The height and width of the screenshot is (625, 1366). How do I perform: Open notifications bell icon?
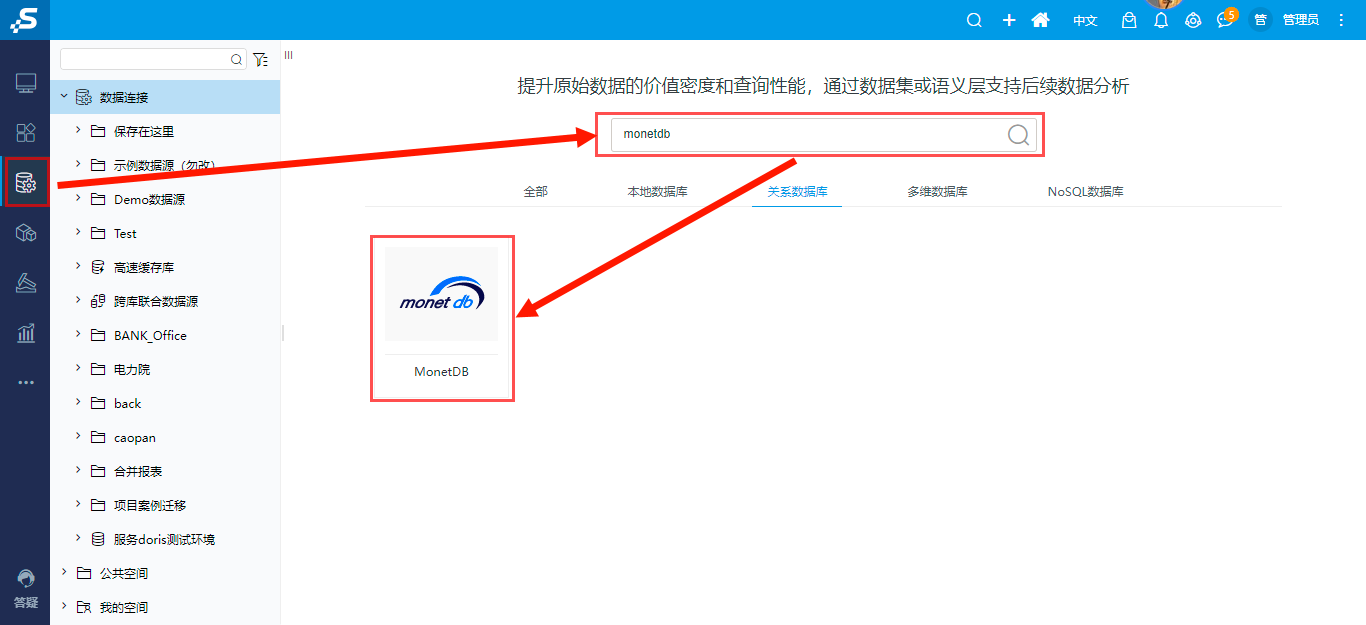point(1161,20)
